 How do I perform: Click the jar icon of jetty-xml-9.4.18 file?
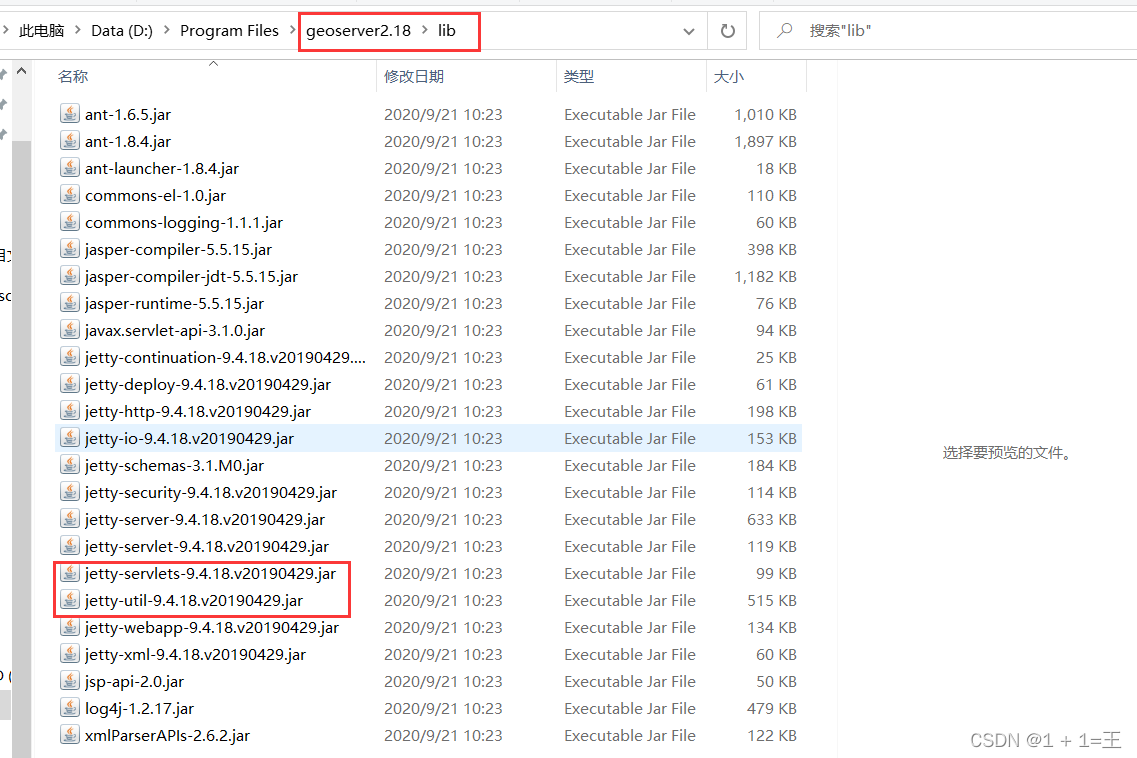(x=70, y=654)
